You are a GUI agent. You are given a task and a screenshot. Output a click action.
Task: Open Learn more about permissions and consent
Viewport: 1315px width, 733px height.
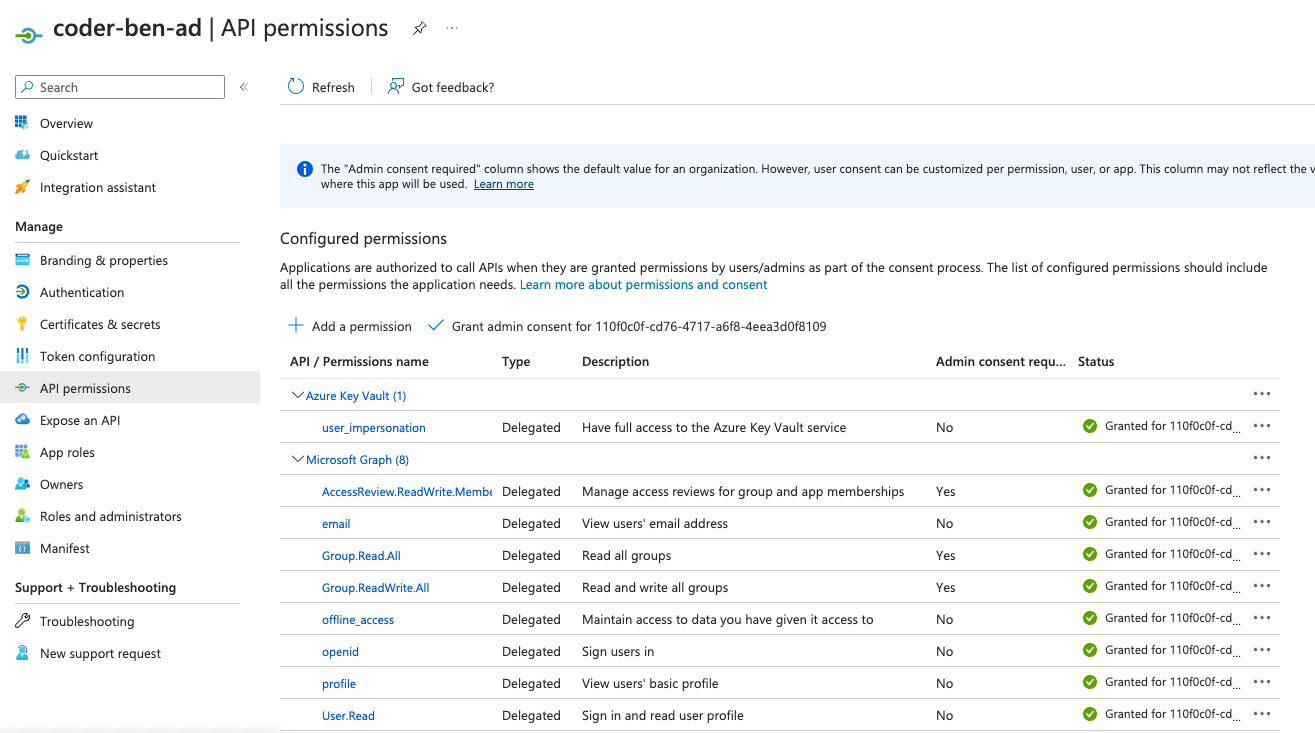click(643, 284)
